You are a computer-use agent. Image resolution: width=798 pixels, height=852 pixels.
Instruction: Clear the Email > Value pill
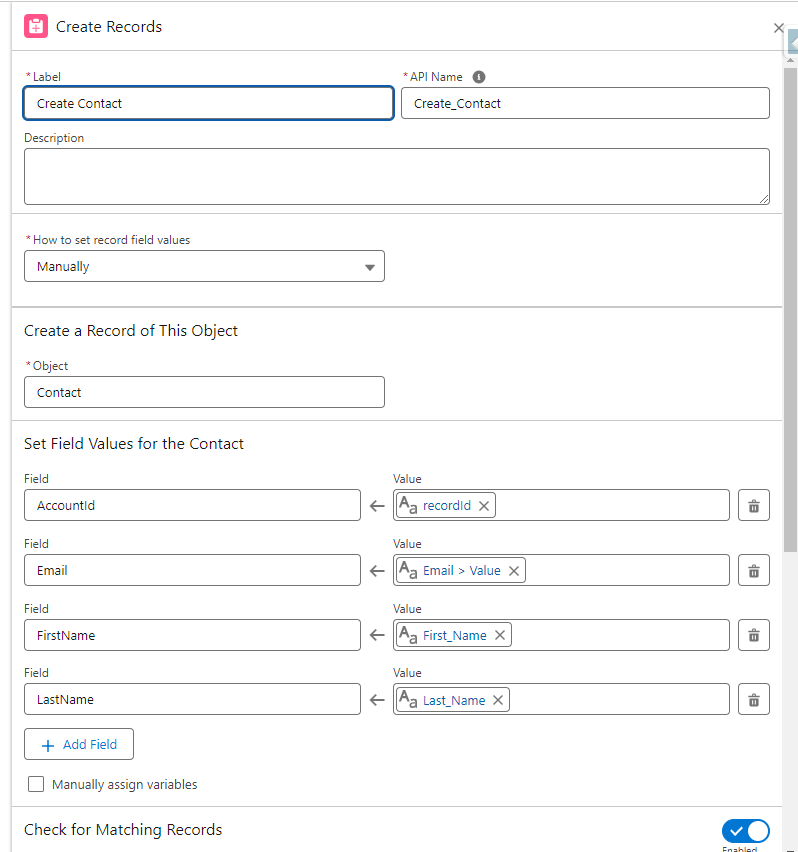pos(514,571)
